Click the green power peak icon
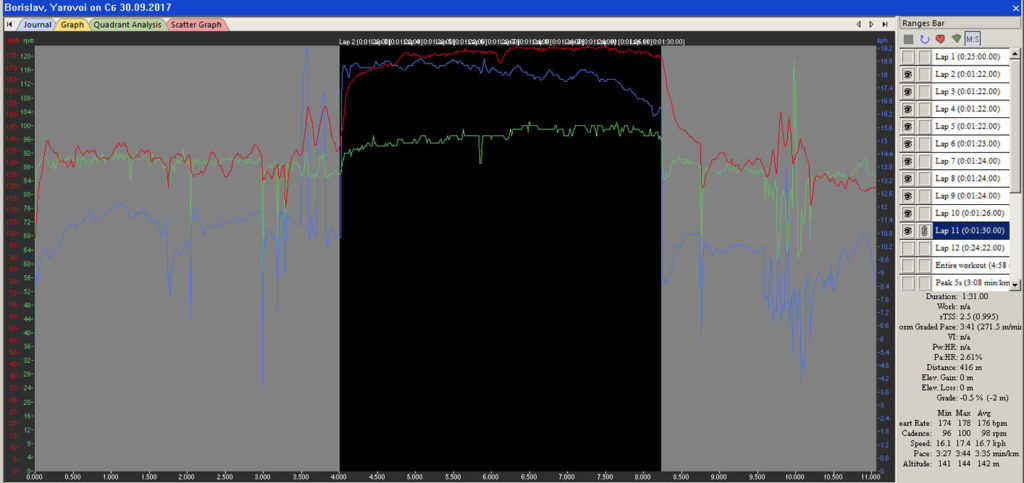 [956, 39]
